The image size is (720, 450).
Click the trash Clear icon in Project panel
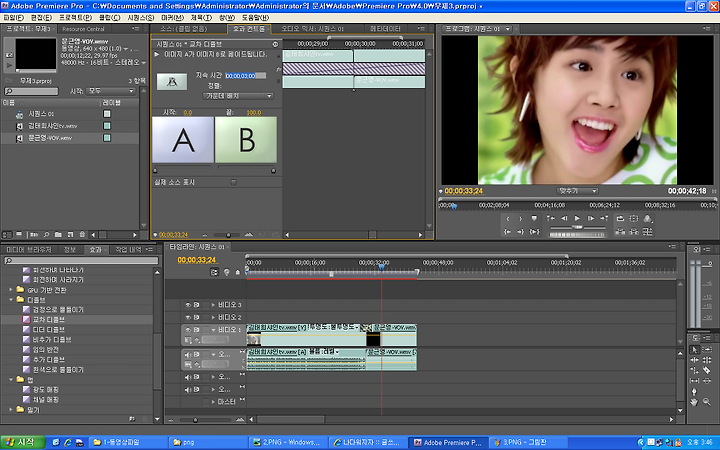tap(82, 234)
